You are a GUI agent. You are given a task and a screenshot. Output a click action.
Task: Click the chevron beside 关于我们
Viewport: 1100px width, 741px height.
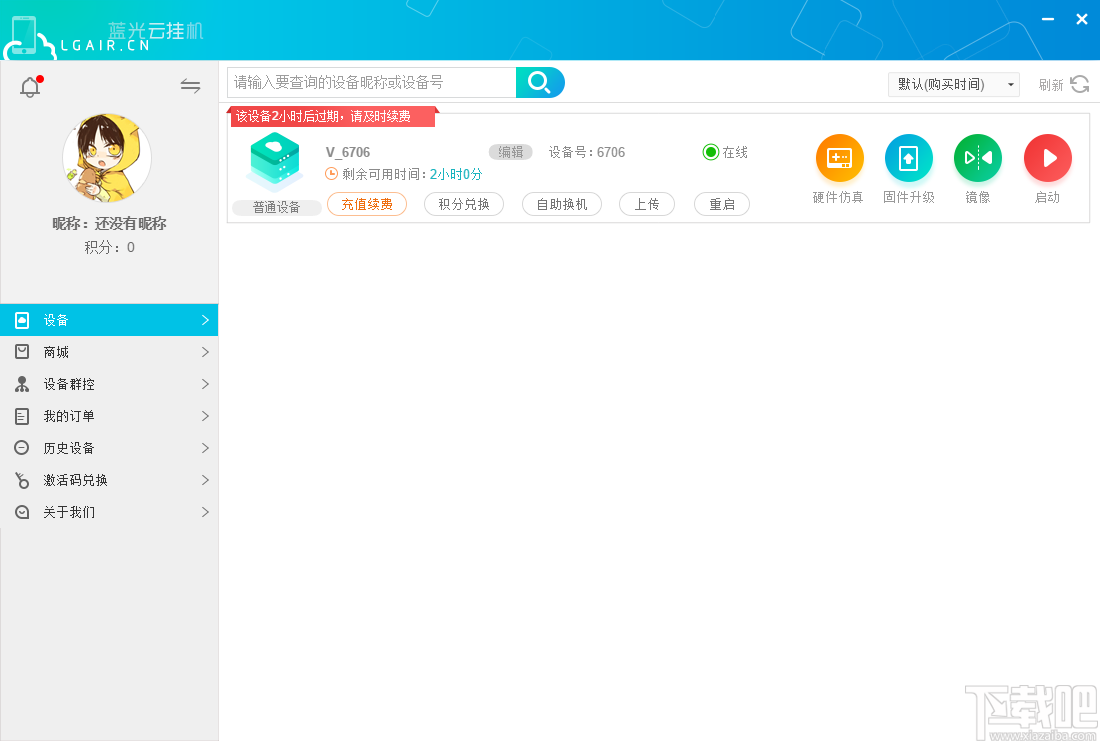click(205, 512)
